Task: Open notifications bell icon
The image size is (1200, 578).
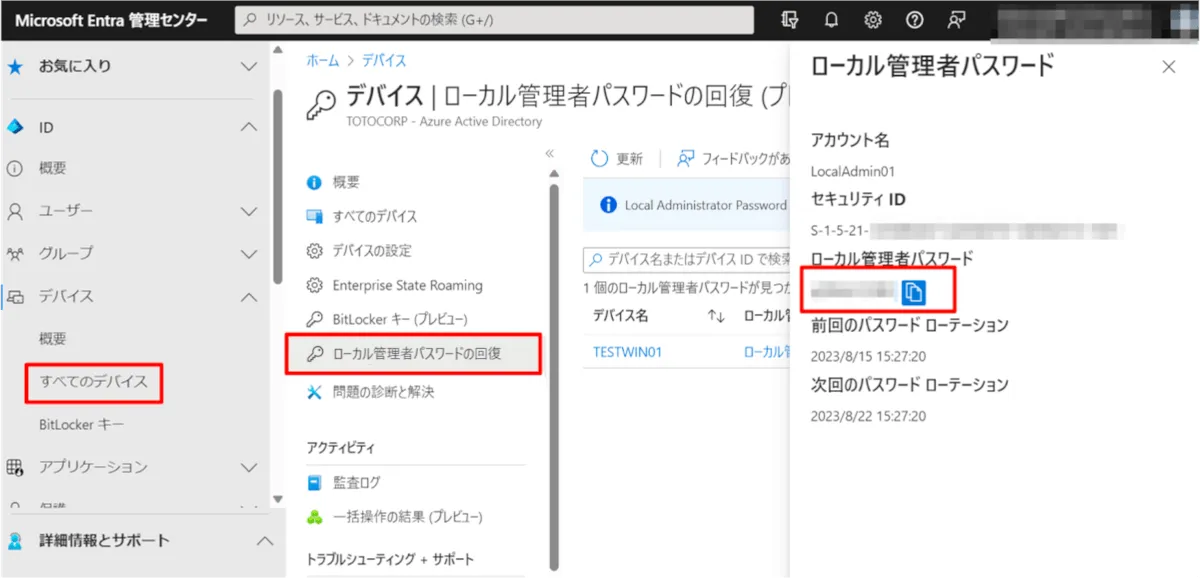Action: 831,20
